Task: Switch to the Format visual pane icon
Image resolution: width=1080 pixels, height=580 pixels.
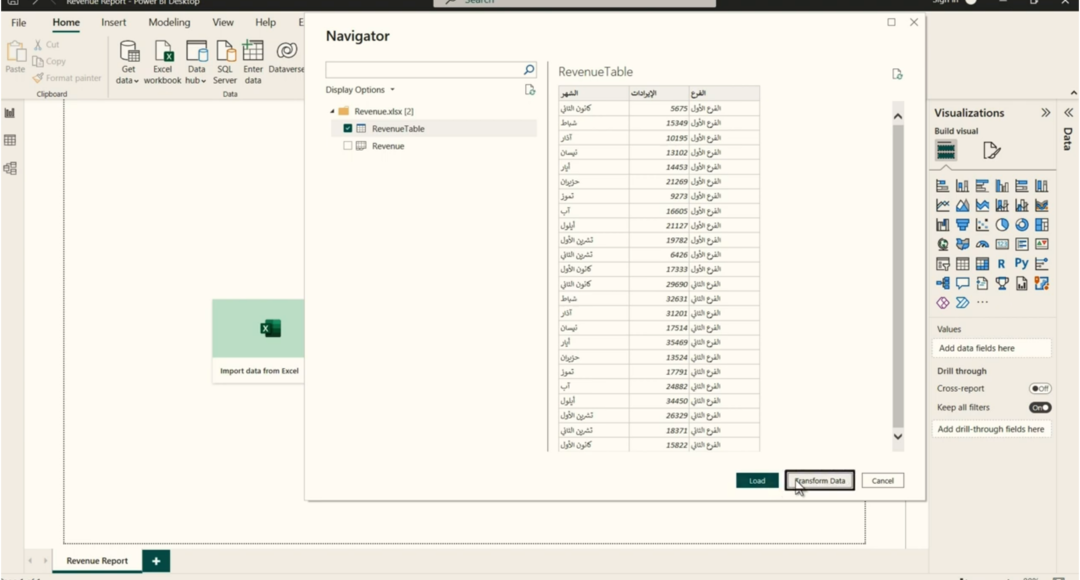Action: [x=991, y=151]
